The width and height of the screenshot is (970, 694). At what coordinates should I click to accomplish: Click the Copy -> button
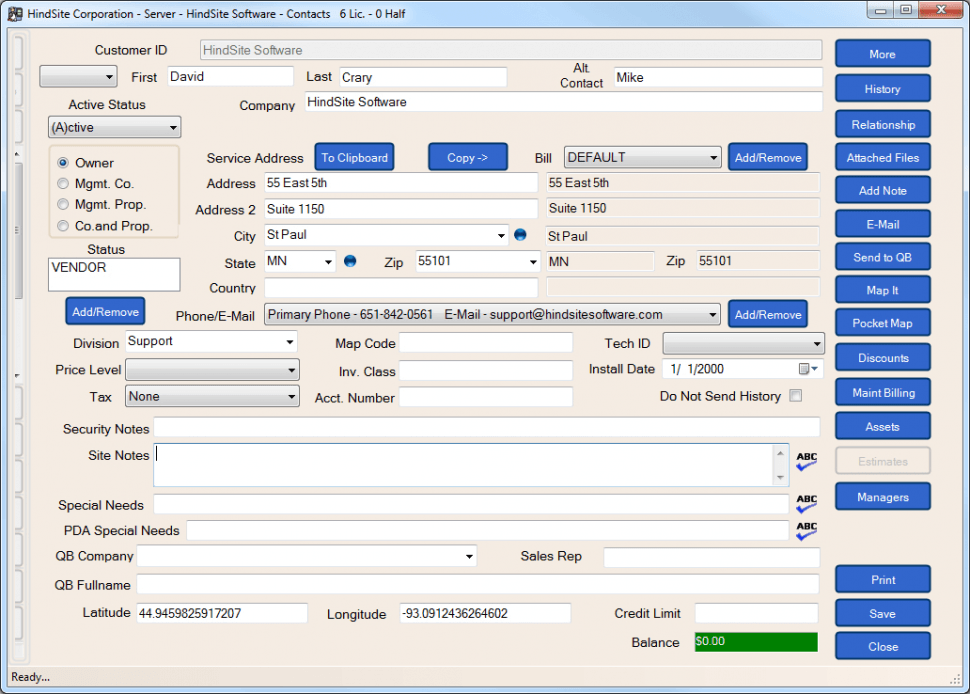[468, 157]
